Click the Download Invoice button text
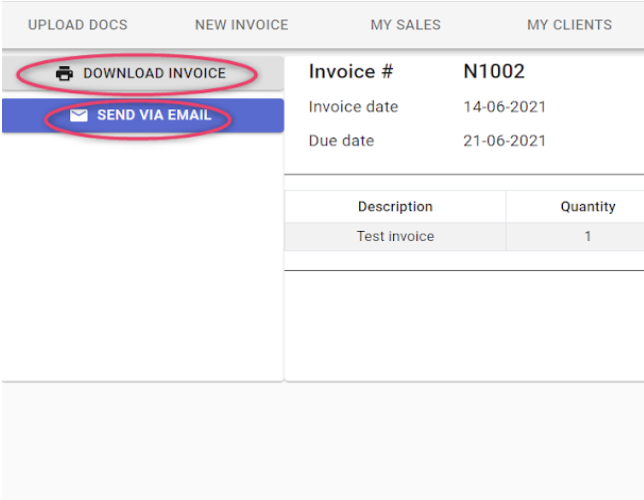 (x=154, y=73)
